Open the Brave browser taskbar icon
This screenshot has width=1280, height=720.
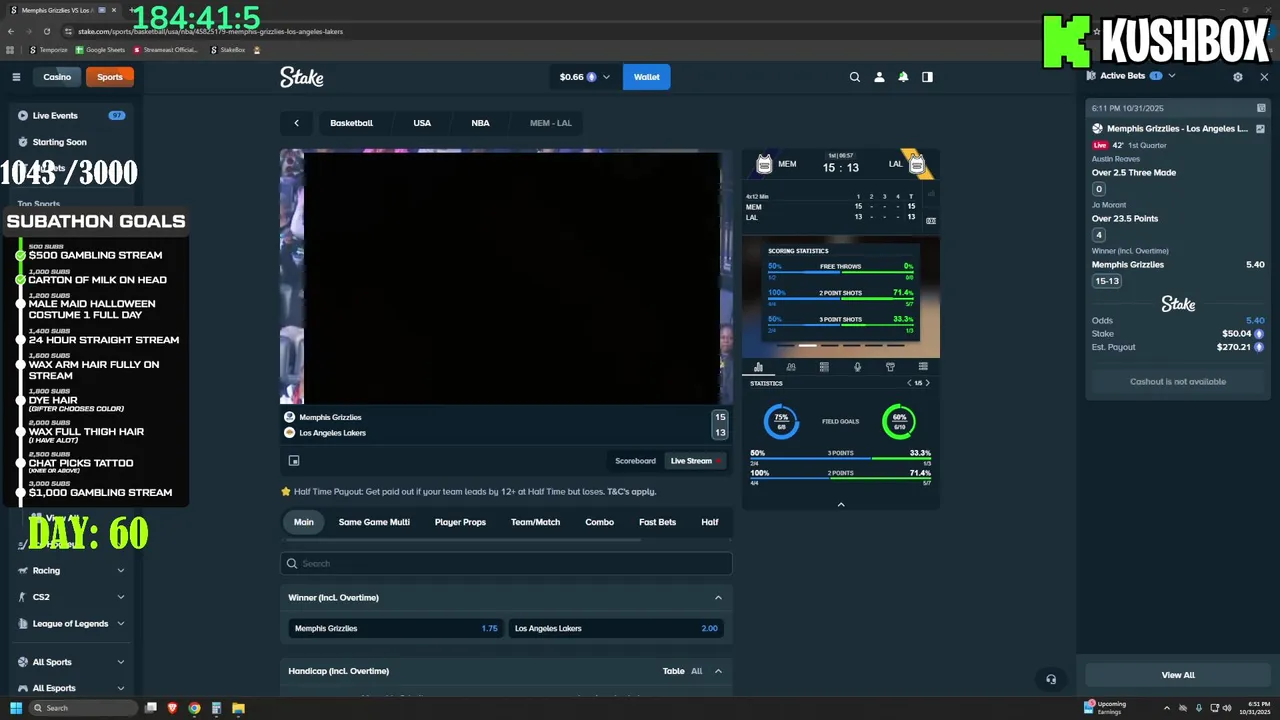(x=172, y=708)
